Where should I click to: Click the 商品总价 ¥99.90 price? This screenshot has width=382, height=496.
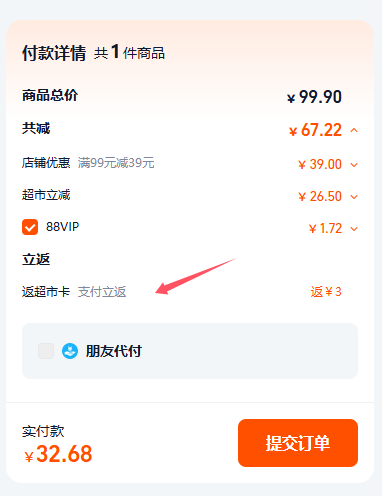314,97
